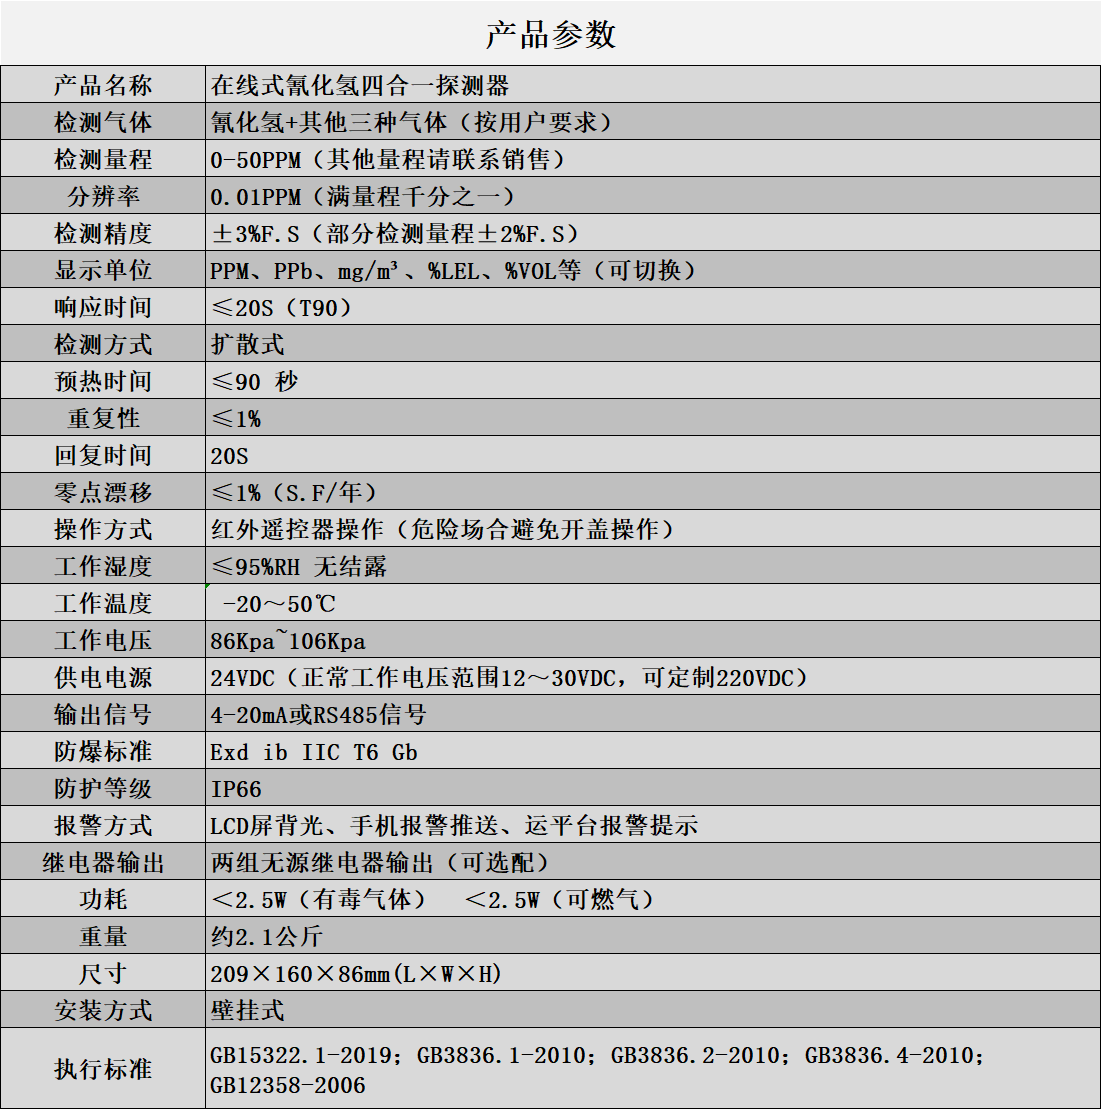Image resolution: width=1101 pixels, height=1109 pixels.
Task: Select the 检测气体 label cell
Action: (103, 122)
